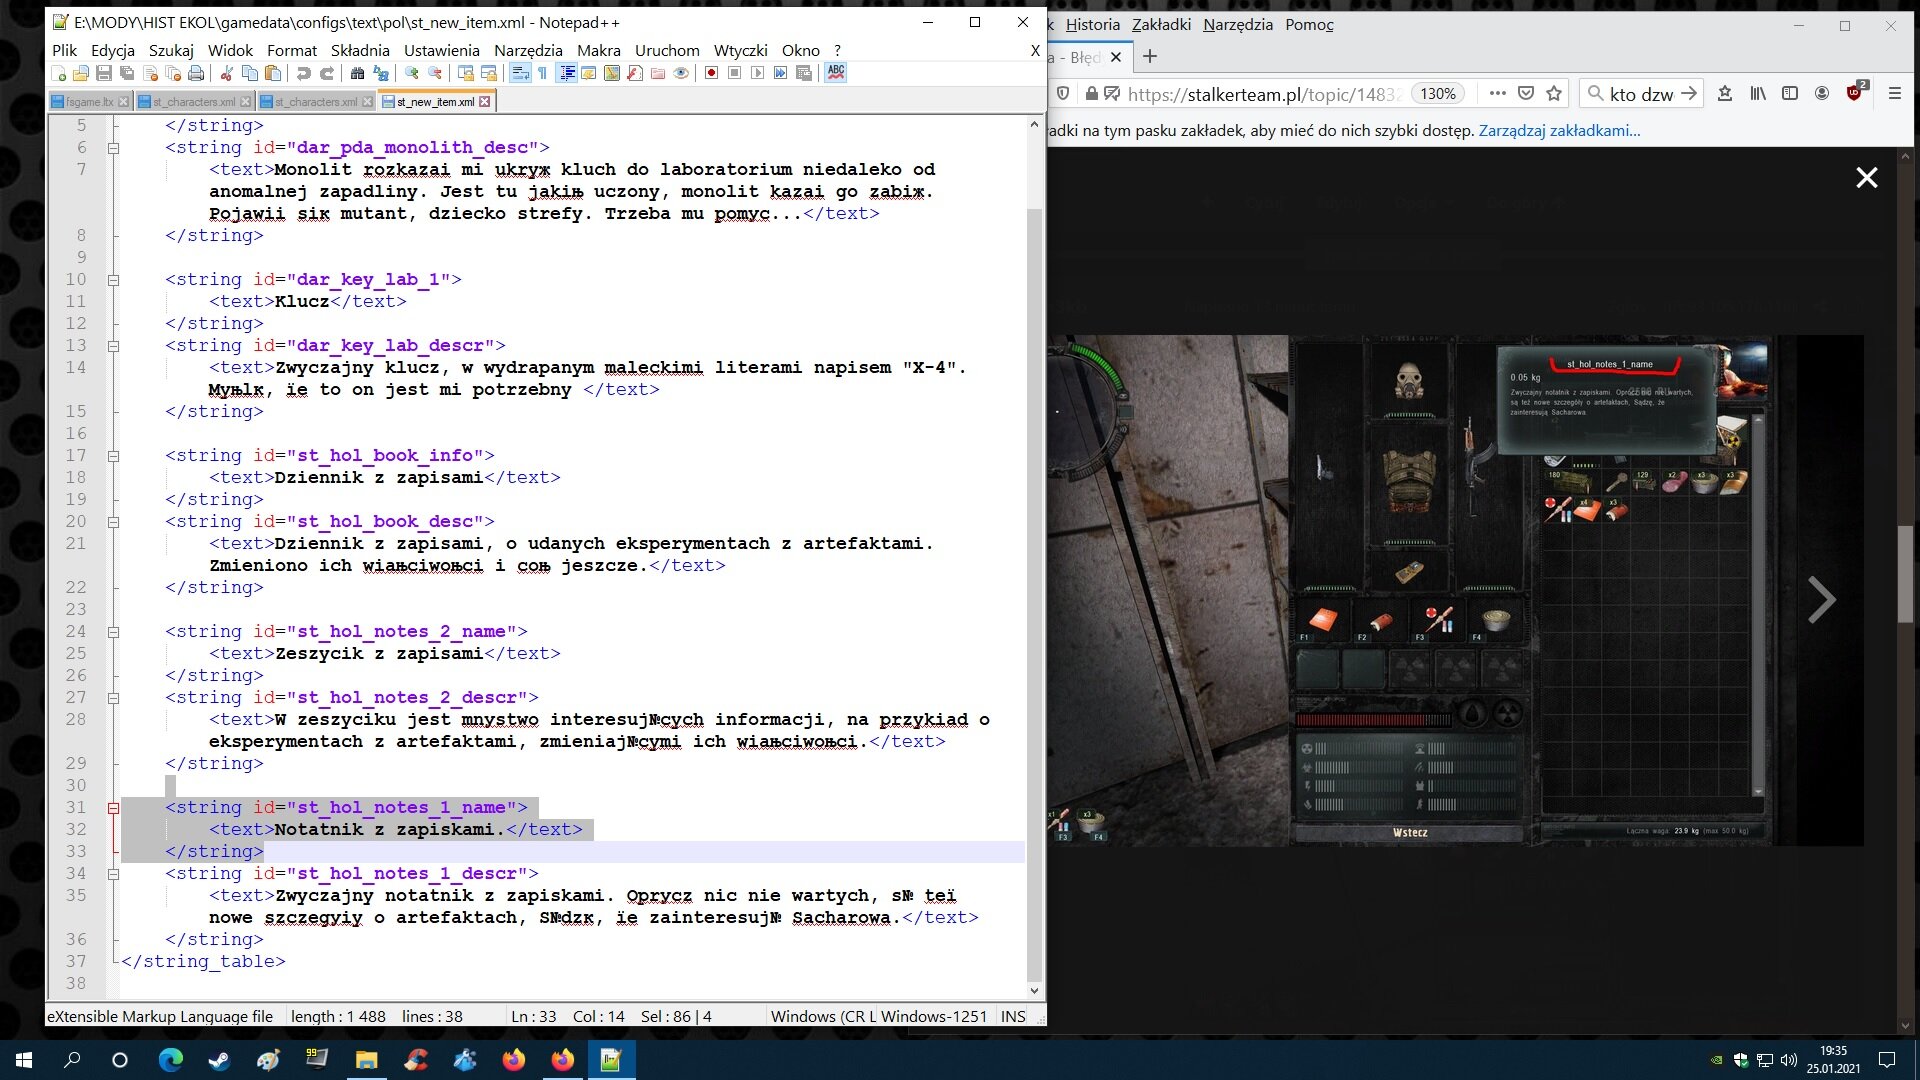The width and height of the screenshot is (1920, 1080).
Task: Open the Wtyczki menu
Action: [740, 50]
